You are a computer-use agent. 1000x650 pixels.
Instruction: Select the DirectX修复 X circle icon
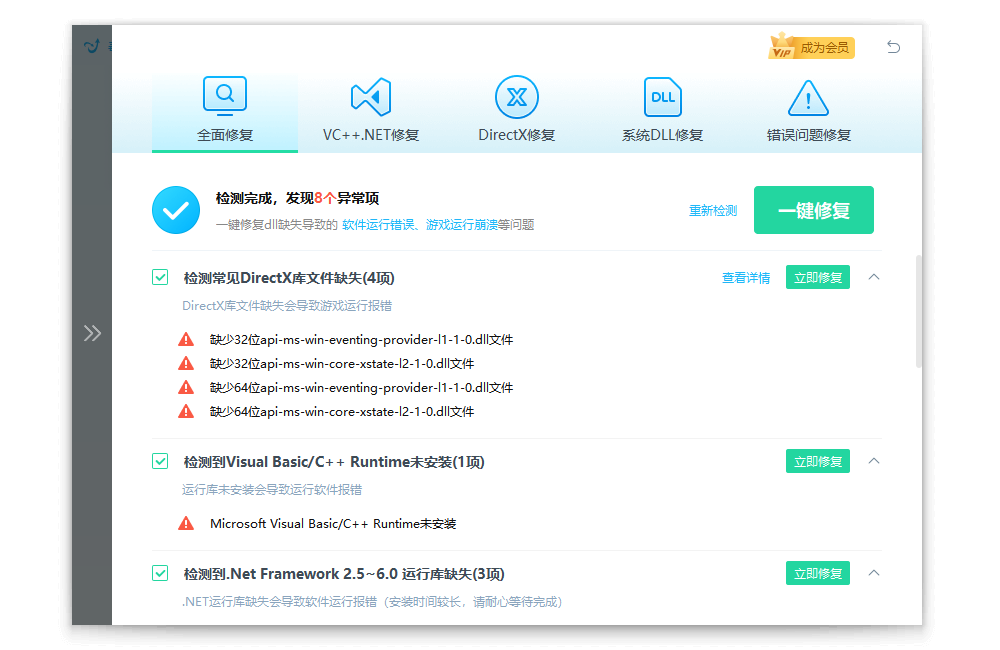517,97
